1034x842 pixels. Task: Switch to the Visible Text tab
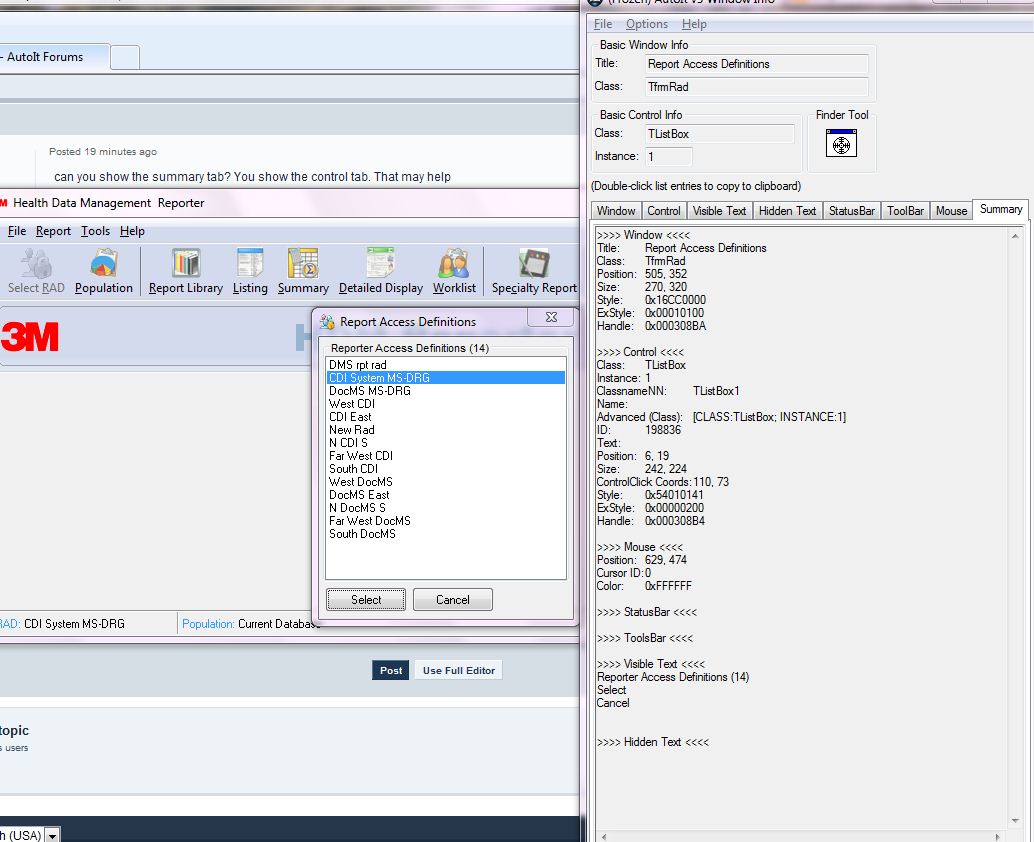[x=719, y=211]
